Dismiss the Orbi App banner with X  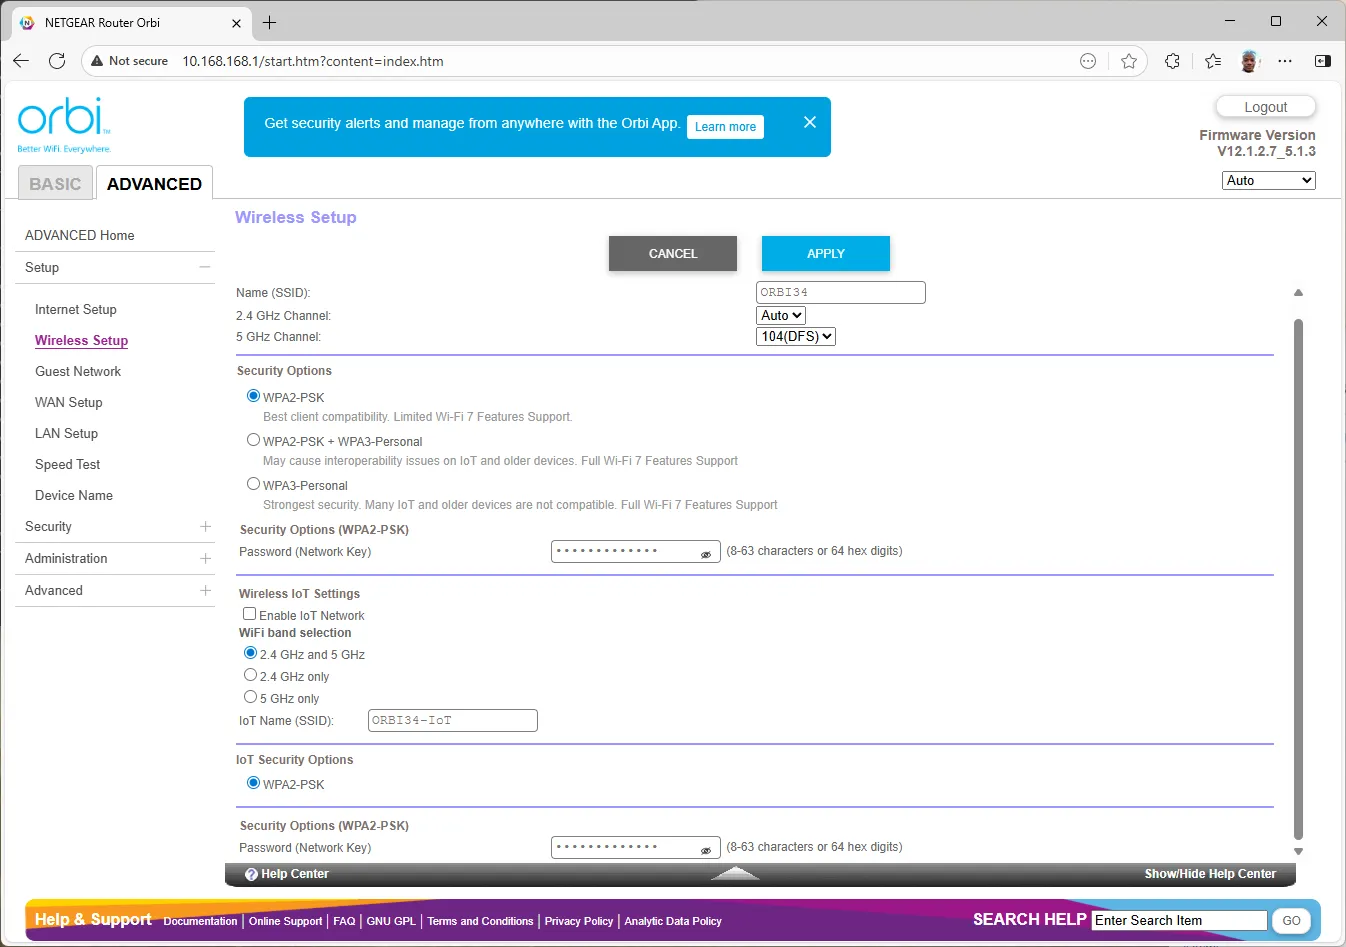pyautogui.click(x=810, y=122)
